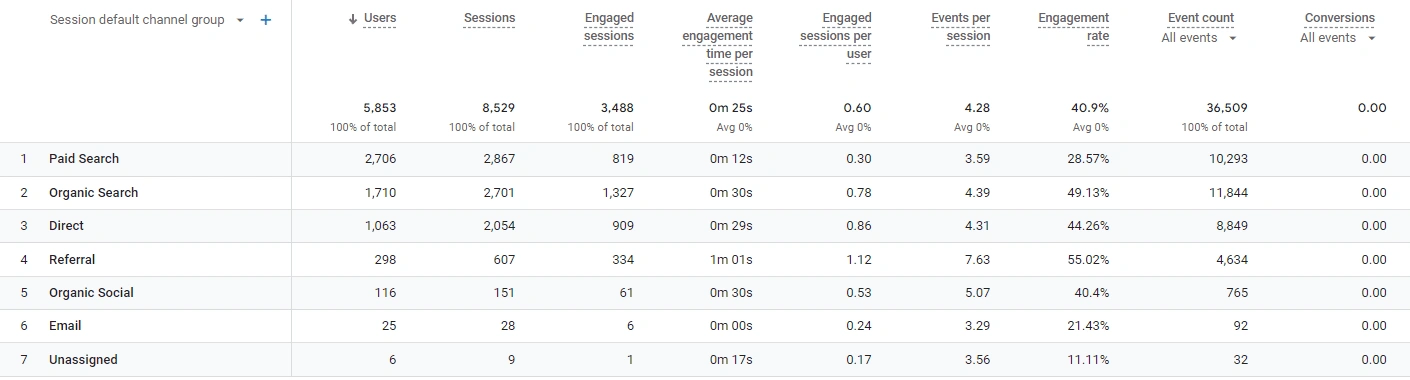Select the Referral channel row
This screenshot has width=1410, height=380.
(705, 260)
